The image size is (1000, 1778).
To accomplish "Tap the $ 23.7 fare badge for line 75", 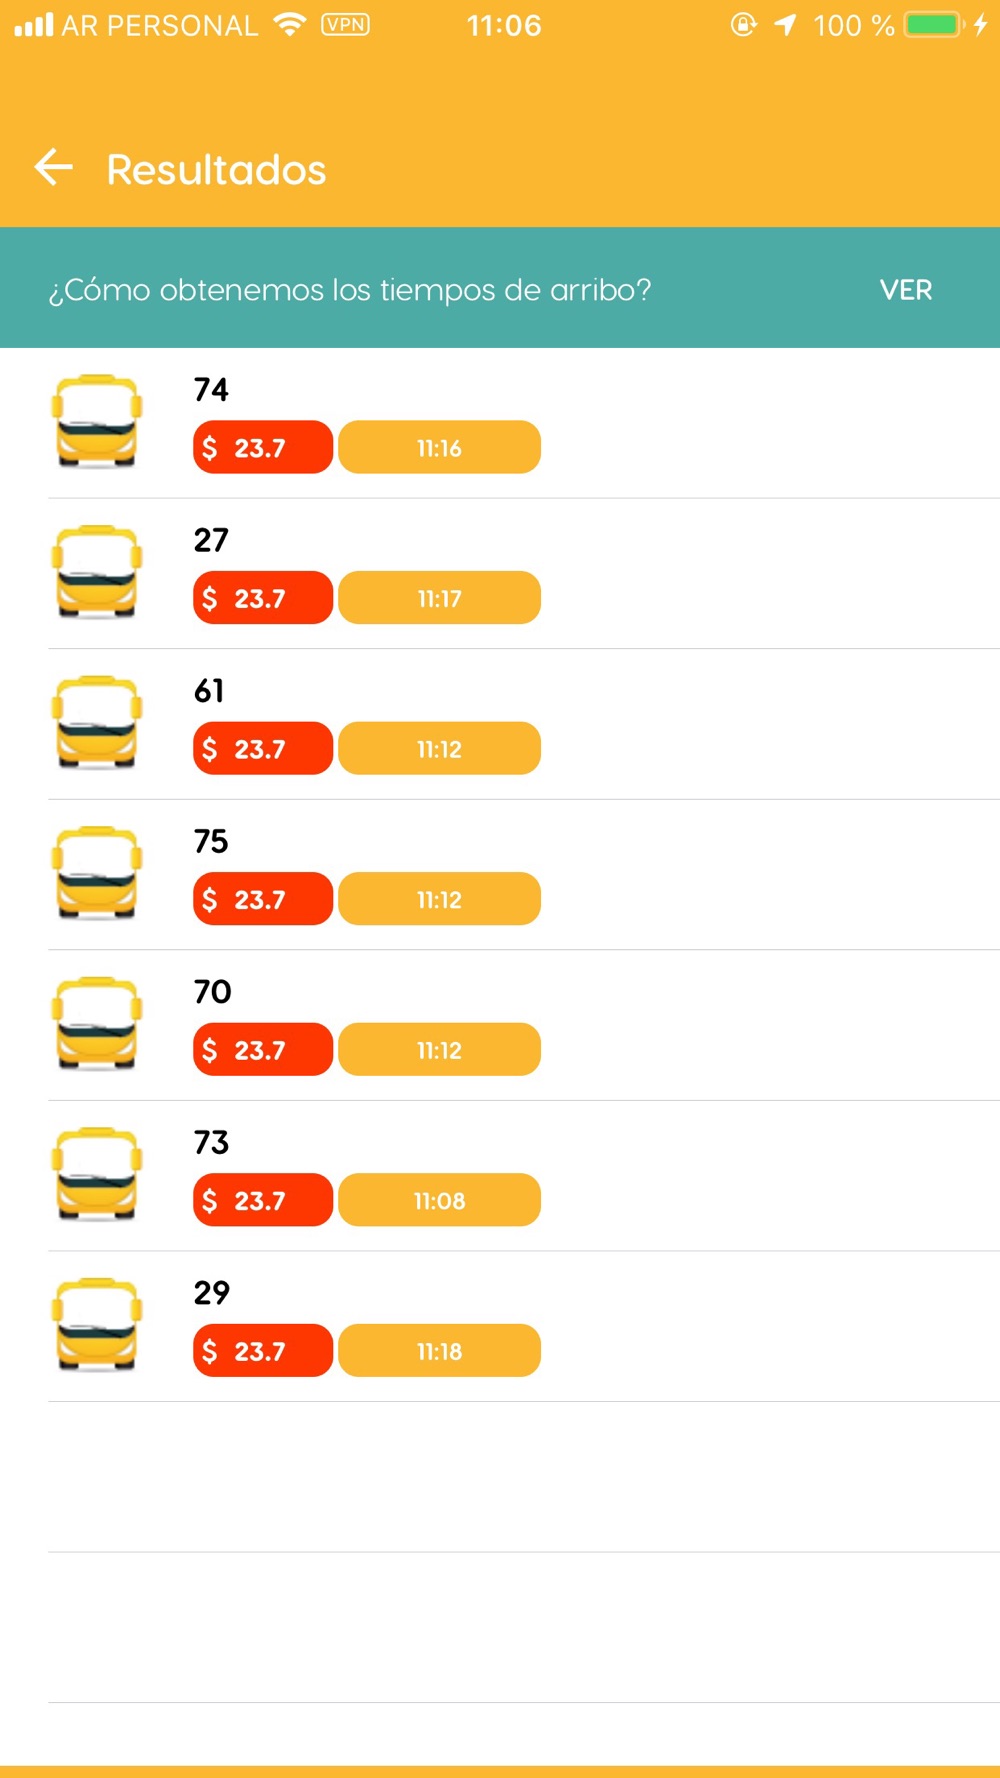I will tap(262, 899).
